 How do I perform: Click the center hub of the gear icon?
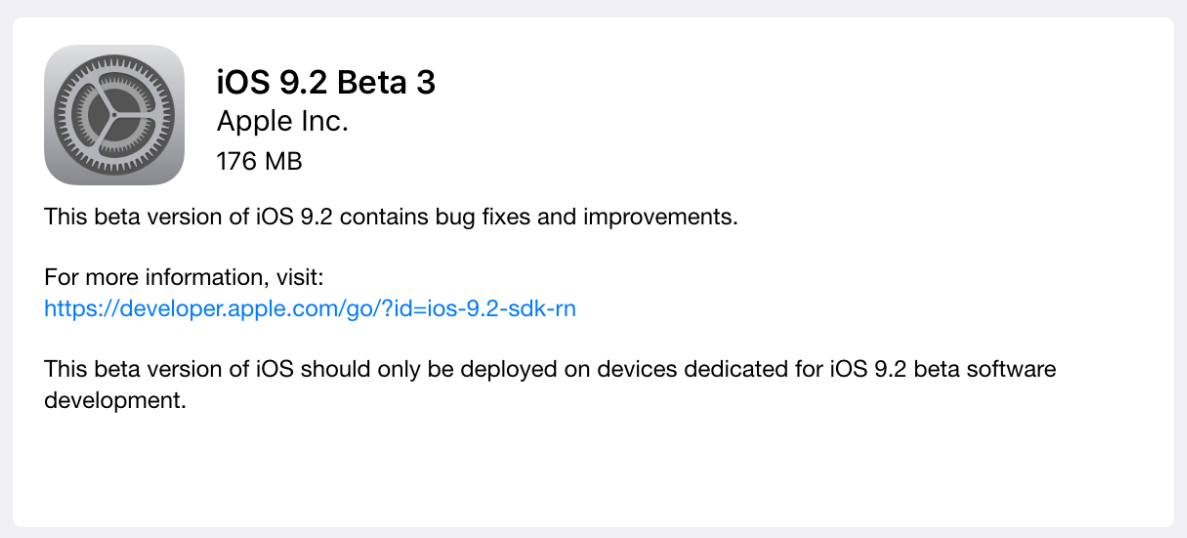(x=114, y=115)
